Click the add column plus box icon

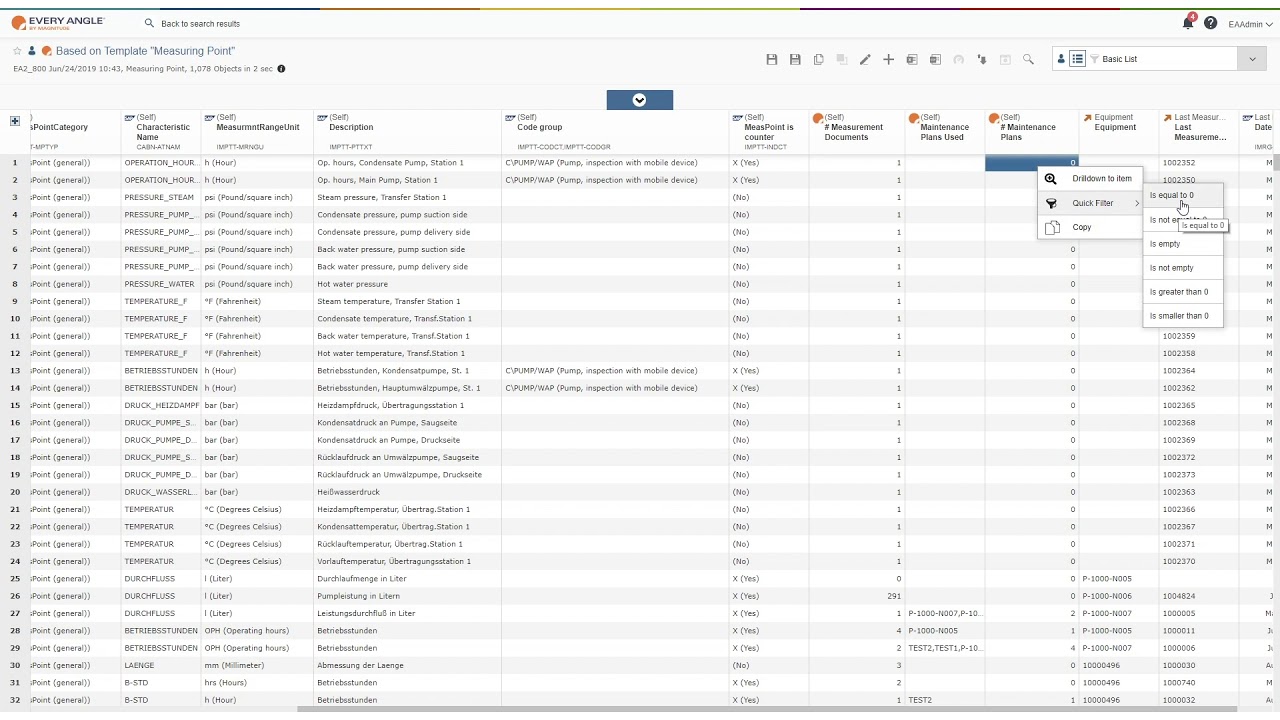15,121
